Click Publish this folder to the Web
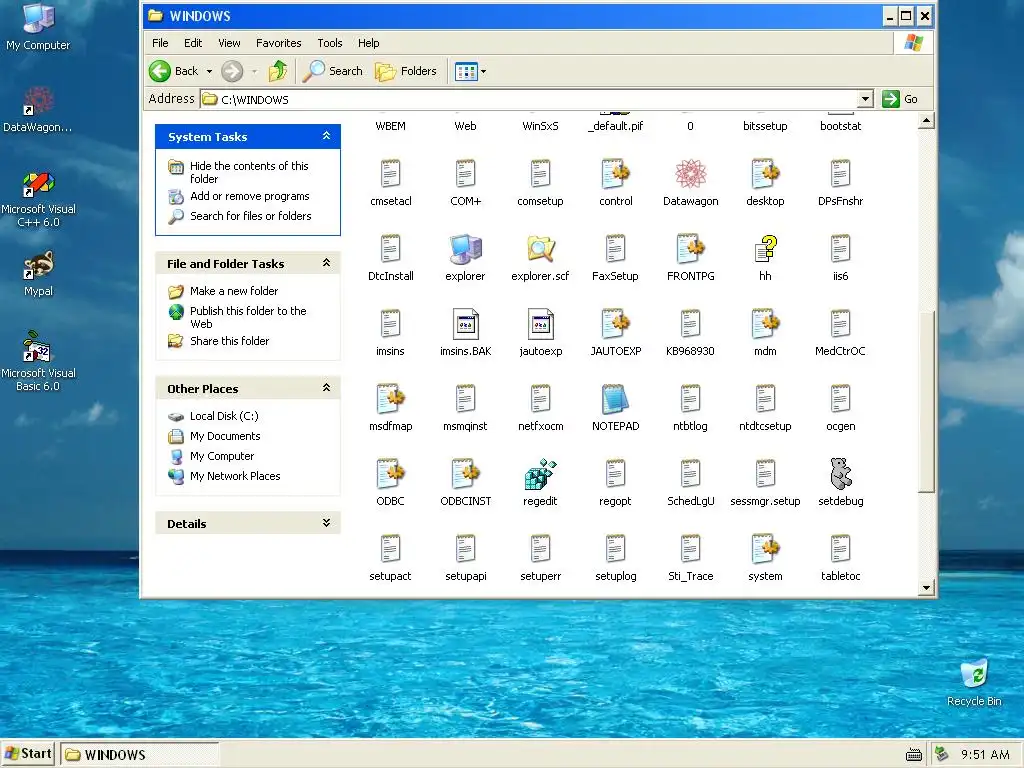The image size is (1024, 768). tap(248, 317)
